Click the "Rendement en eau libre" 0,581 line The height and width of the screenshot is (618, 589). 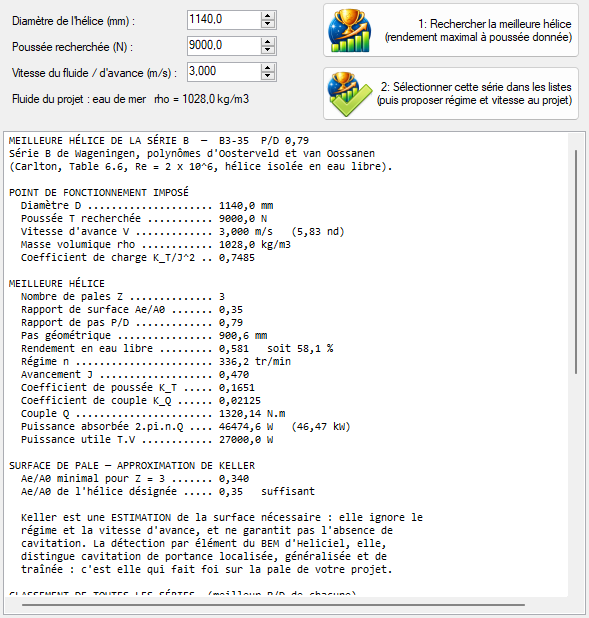coord(177,348)
